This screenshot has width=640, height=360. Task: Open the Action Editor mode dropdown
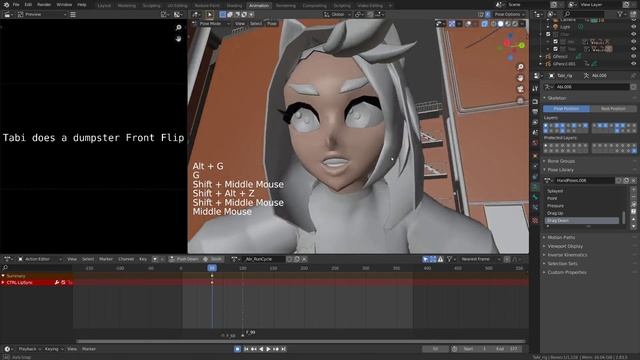coord(40,259)
